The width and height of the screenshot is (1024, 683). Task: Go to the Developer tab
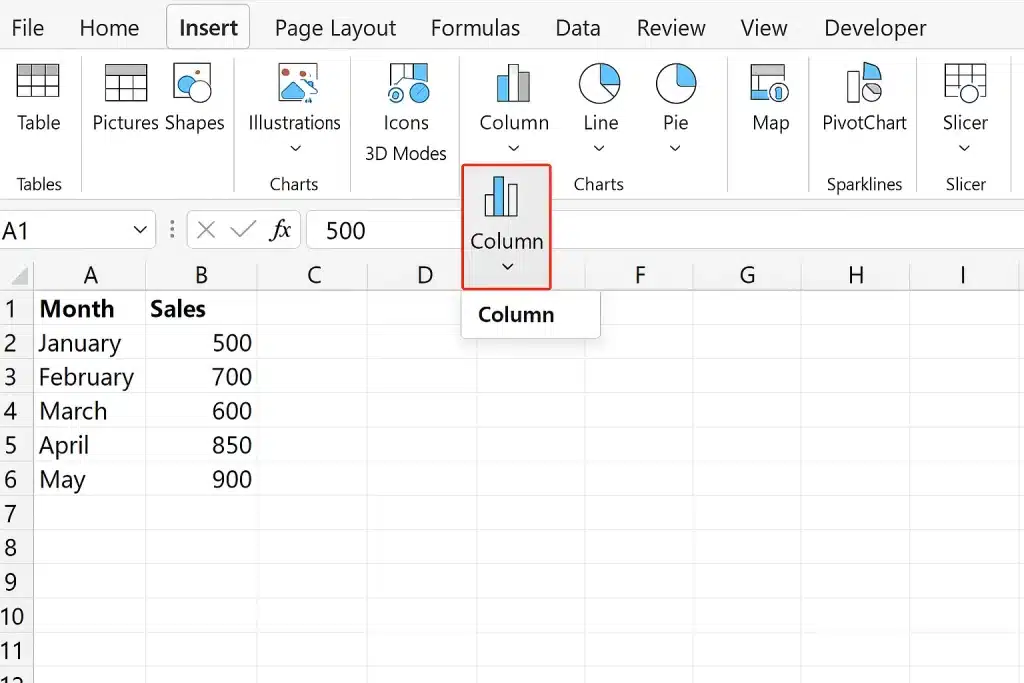point(875,28)
